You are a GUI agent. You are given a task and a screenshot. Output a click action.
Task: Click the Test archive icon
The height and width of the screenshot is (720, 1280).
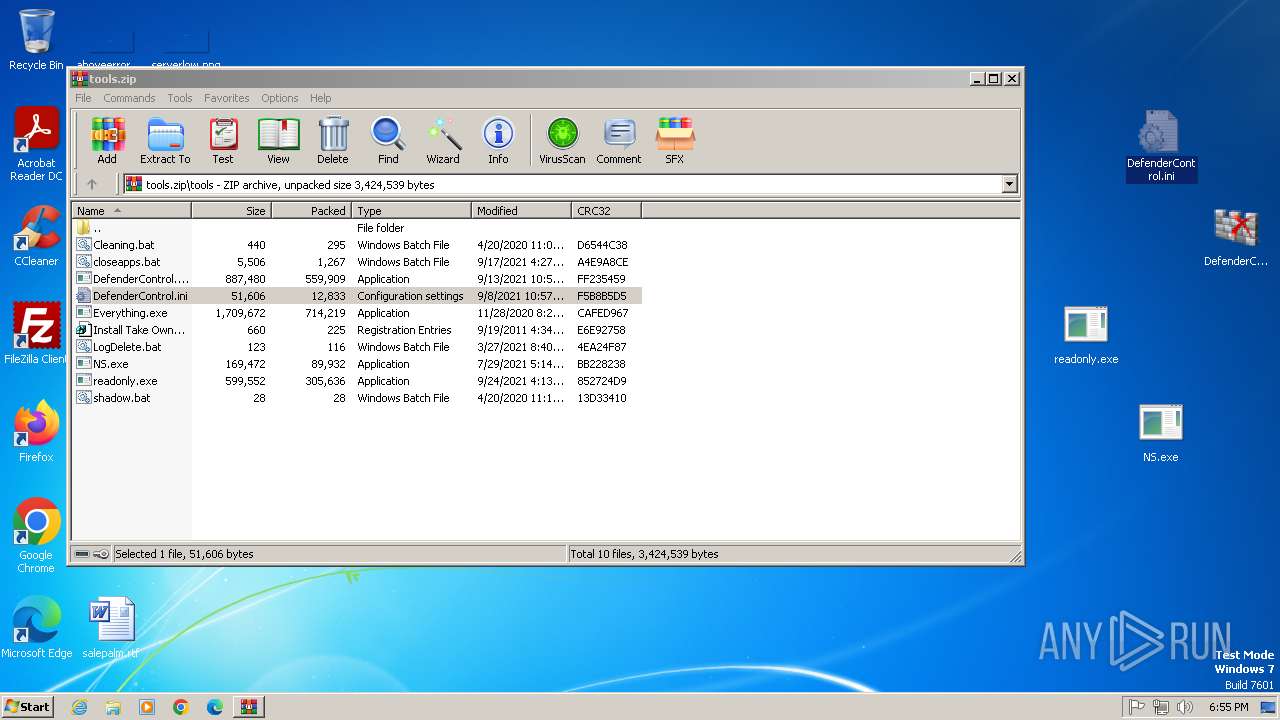tap(223, 140)
